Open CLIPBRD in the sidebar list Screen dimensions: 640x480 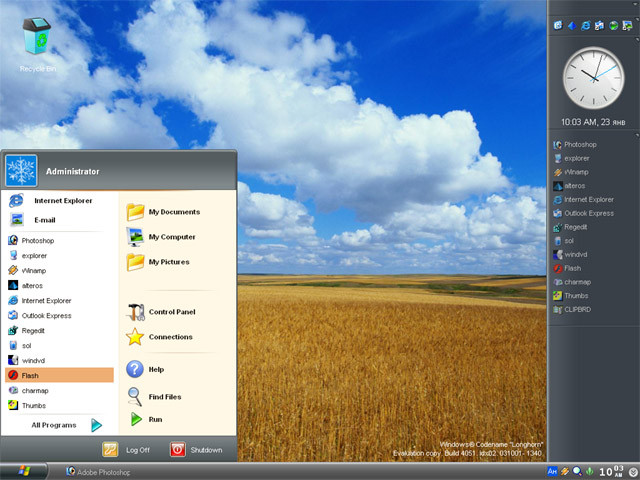(572, 309)
